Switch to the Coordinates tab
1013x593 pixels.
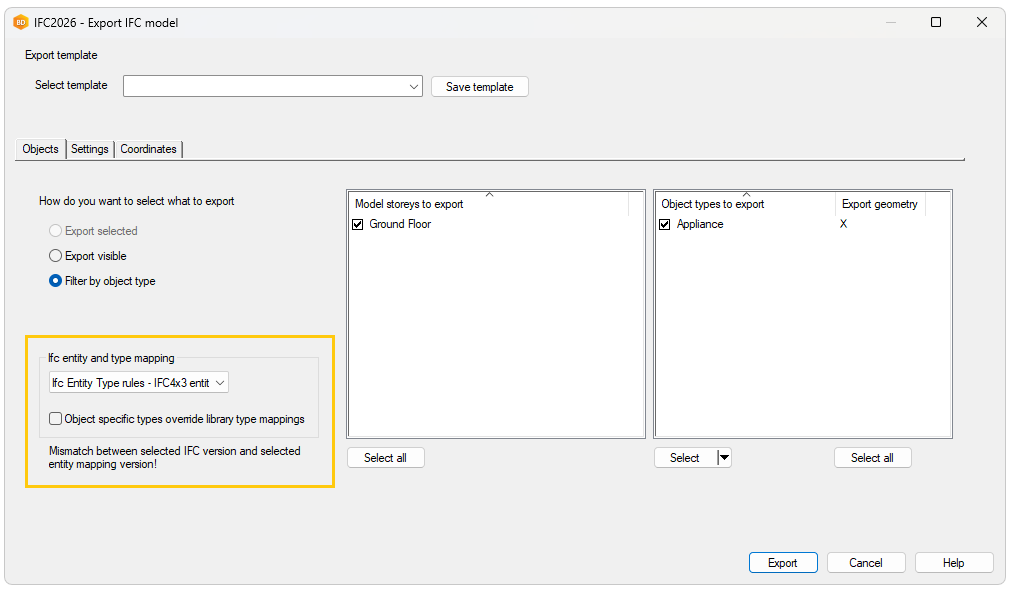point(148,149)
